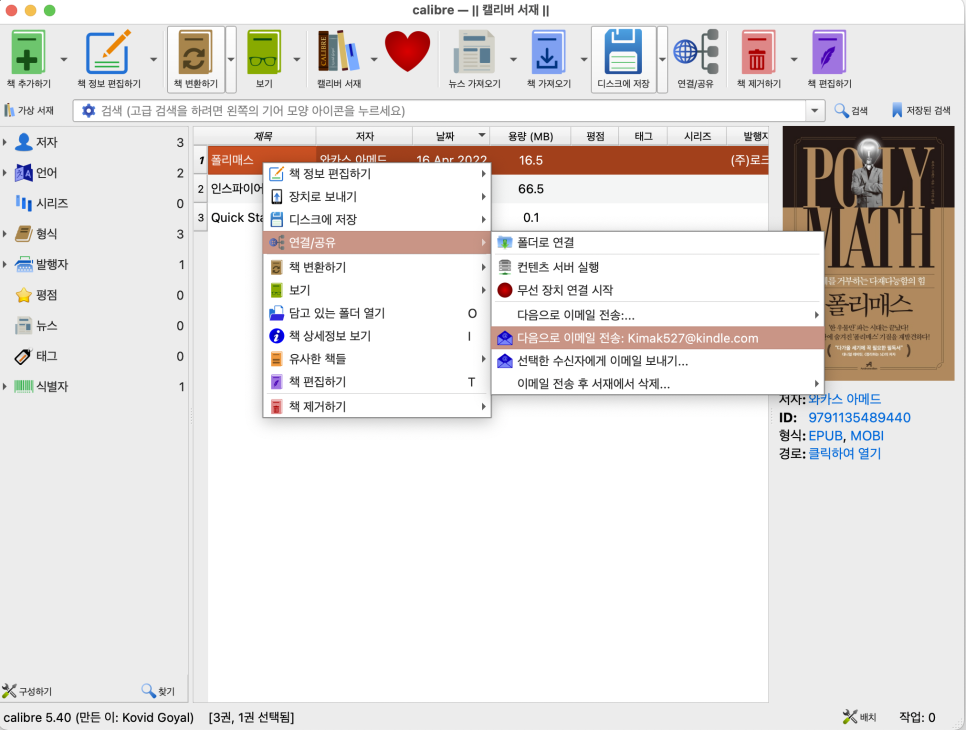Click the red heart donate icon
This screenshot has width=966, height=730.
407,52
